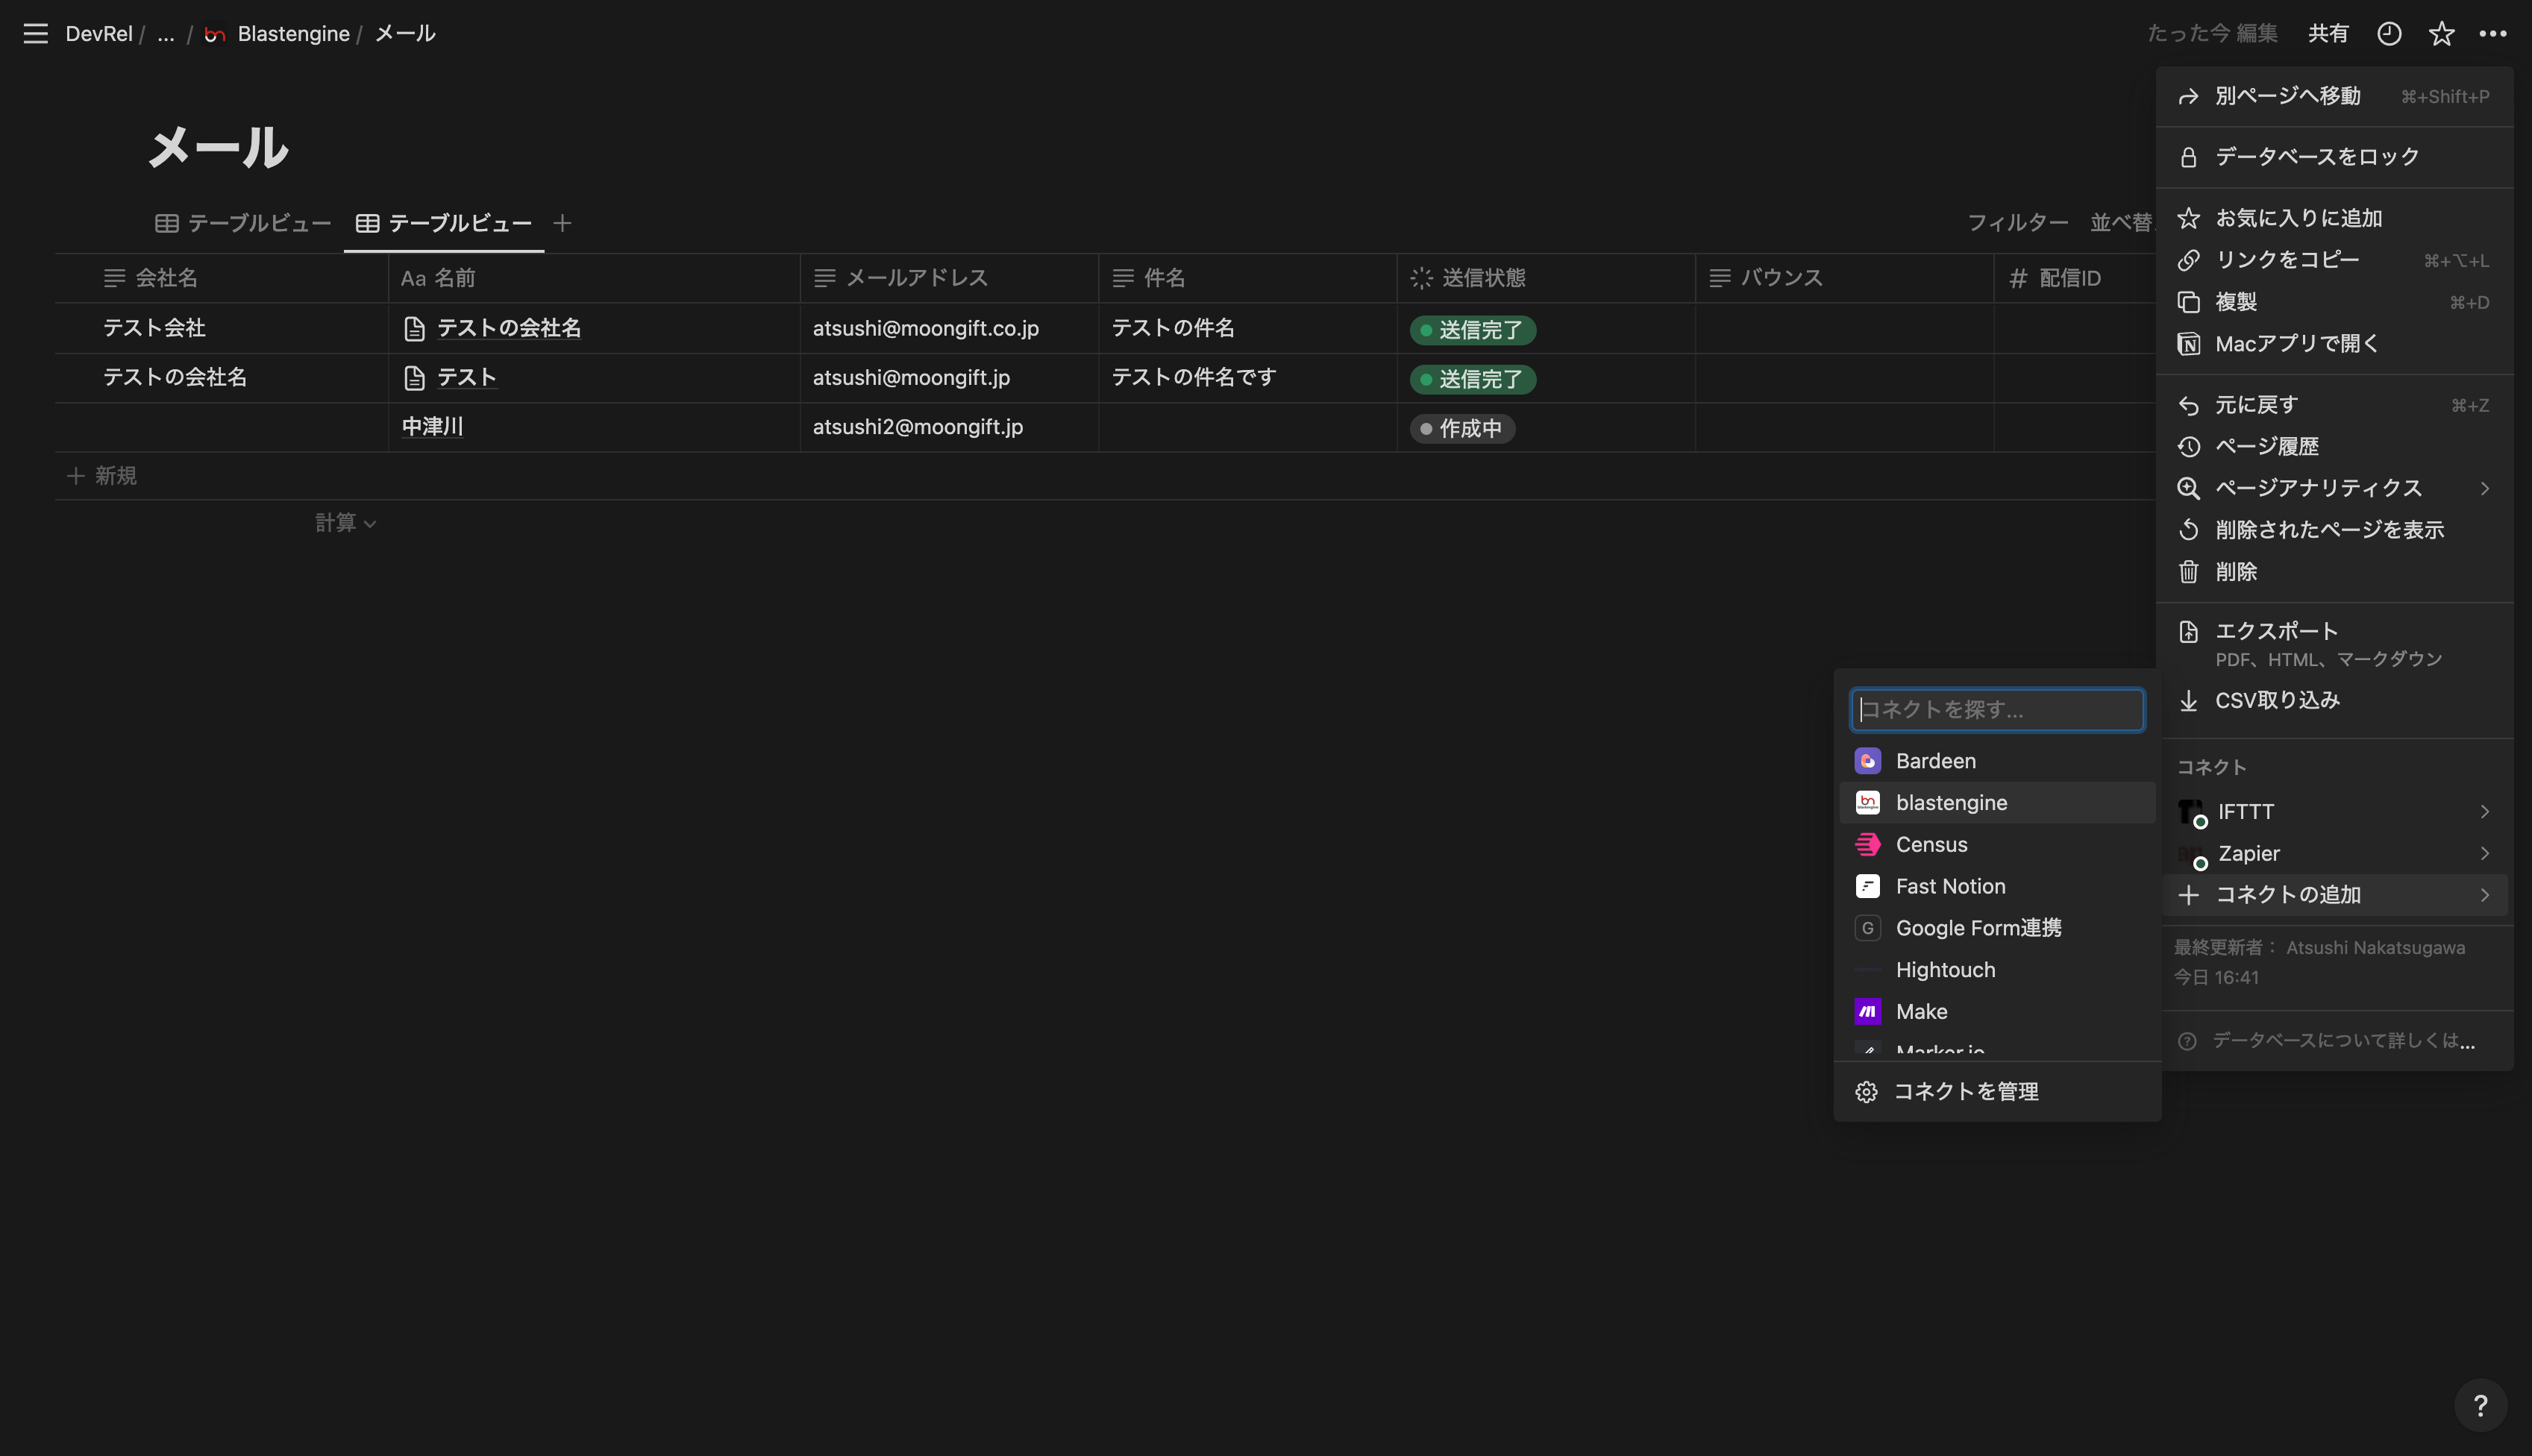Toggle お気に入りに追加 in the menu
Viewport: 2532px width, 1456px height.
2298,218
